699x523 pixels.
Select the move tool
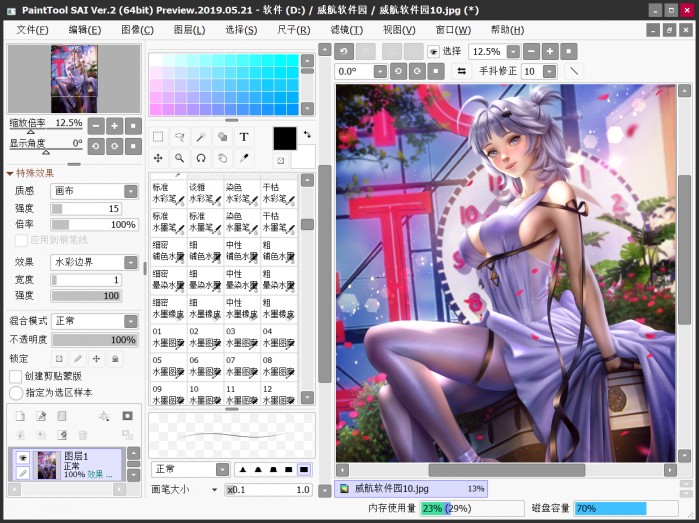point(158,158)
